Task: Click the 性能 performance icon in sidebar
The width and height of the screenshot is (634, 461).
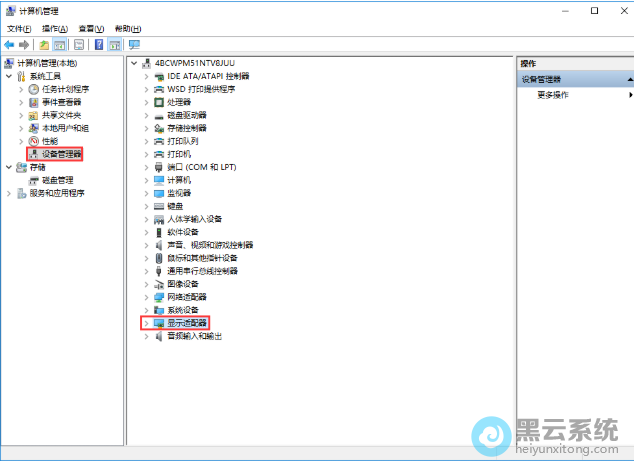Action: pos(34,141)
